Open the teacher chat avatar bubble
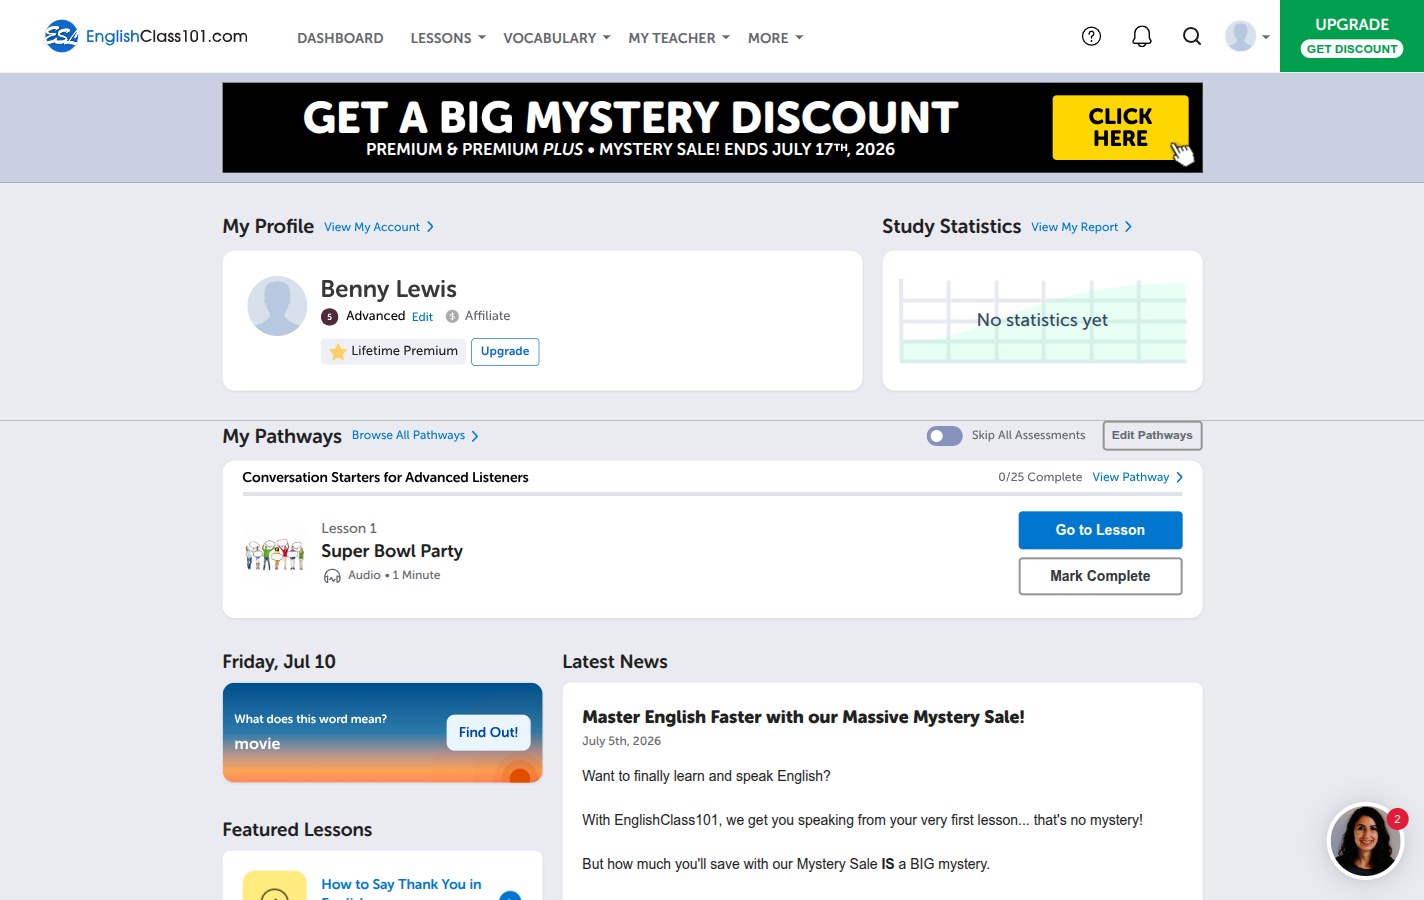1424x900 pixels. click(1365, 841)
